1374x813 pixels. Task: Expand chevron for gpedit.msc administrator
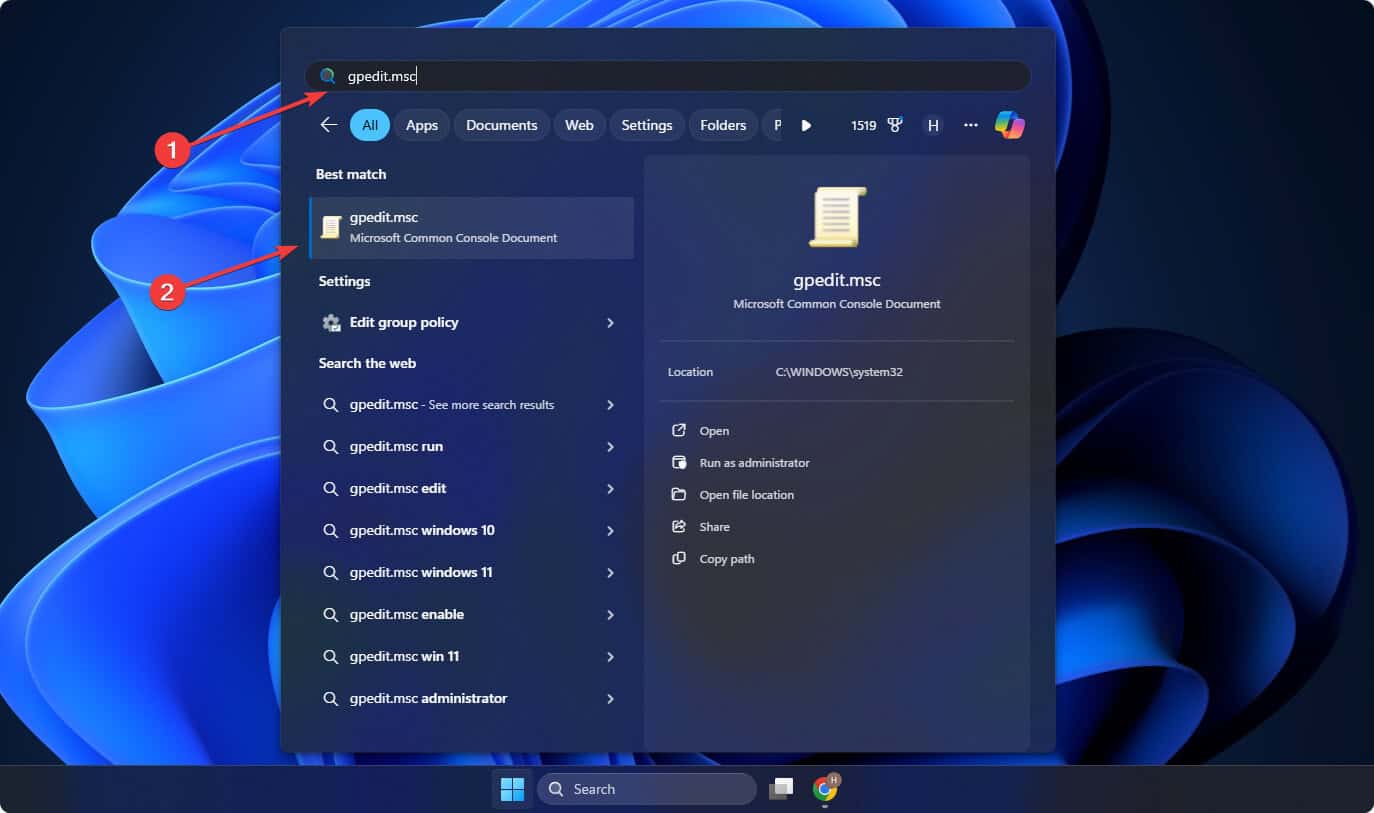click(610, 699)
